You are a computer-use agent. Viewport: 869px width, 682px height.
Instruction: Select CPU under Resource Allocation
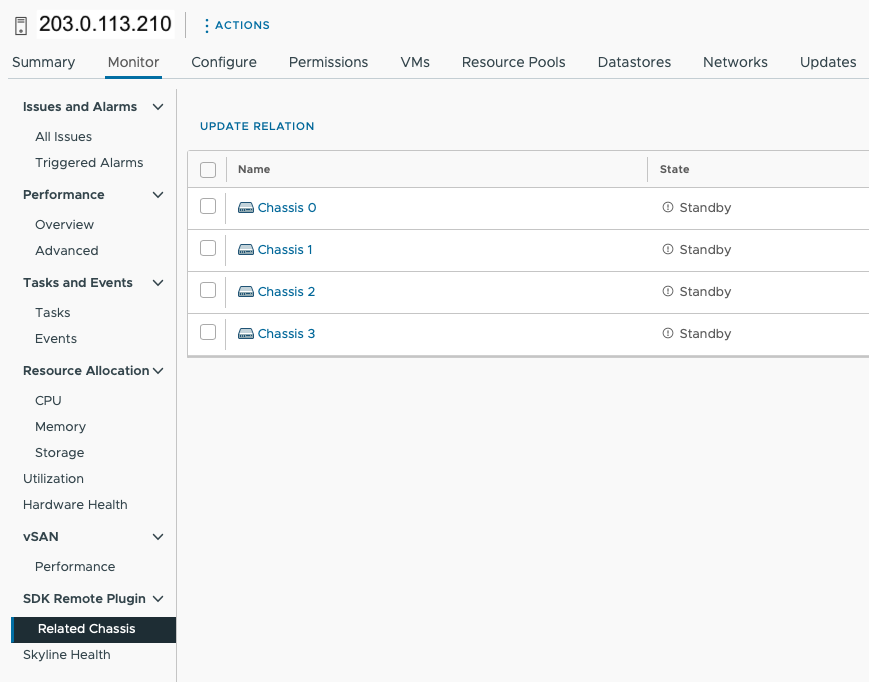pos(48,401)
